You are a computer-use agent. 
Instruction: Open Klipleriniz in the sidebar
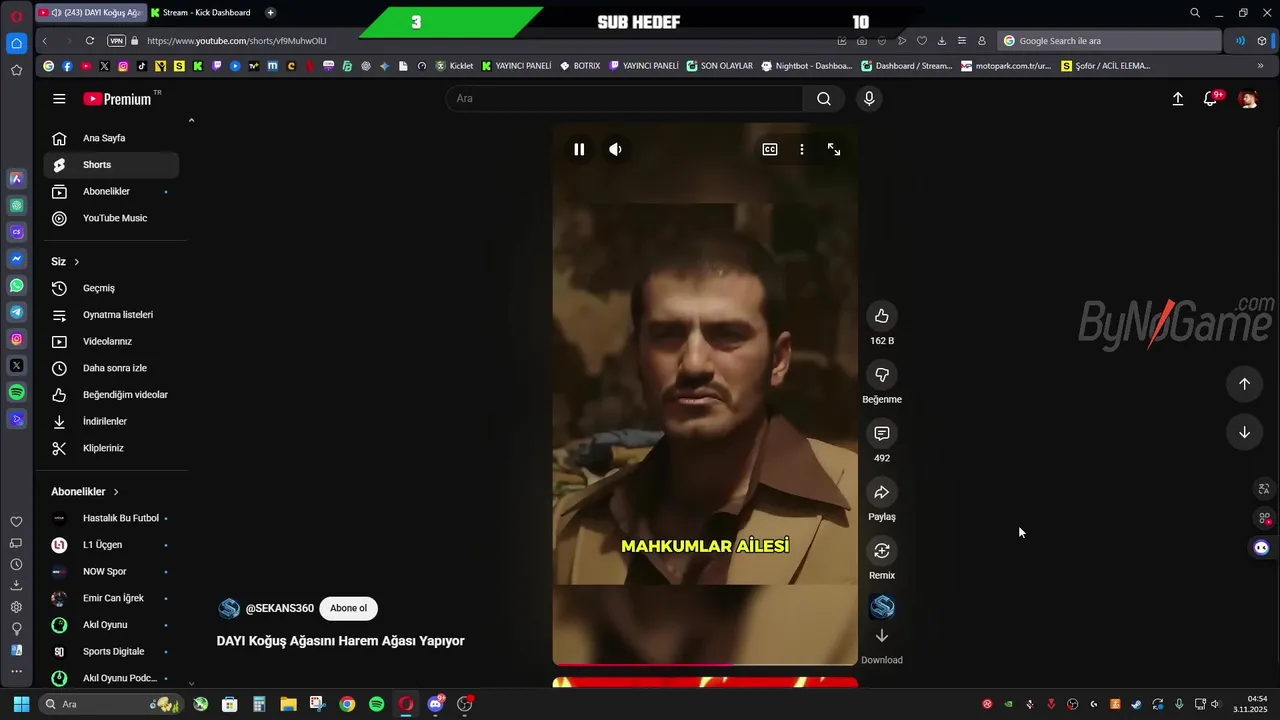[111, 448]
